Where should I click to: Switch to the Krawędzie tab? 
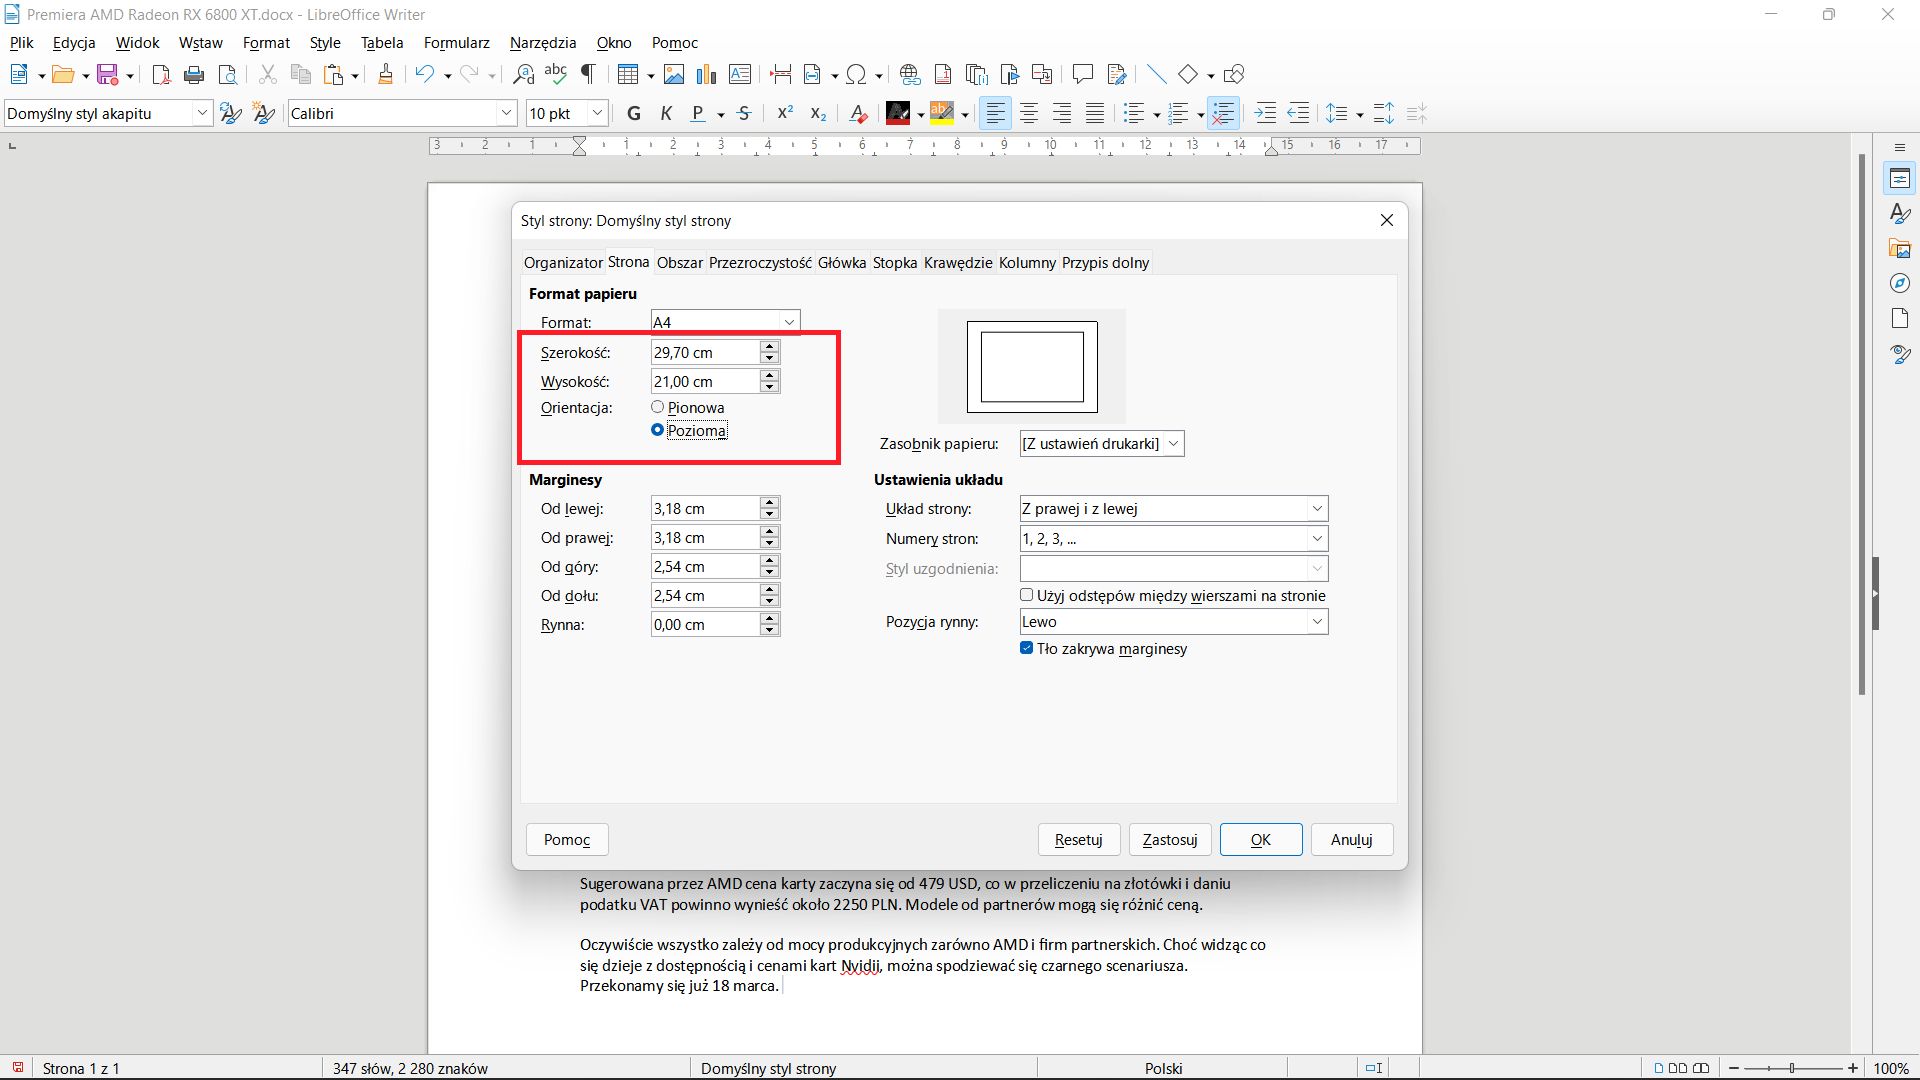tap(957, 263)
